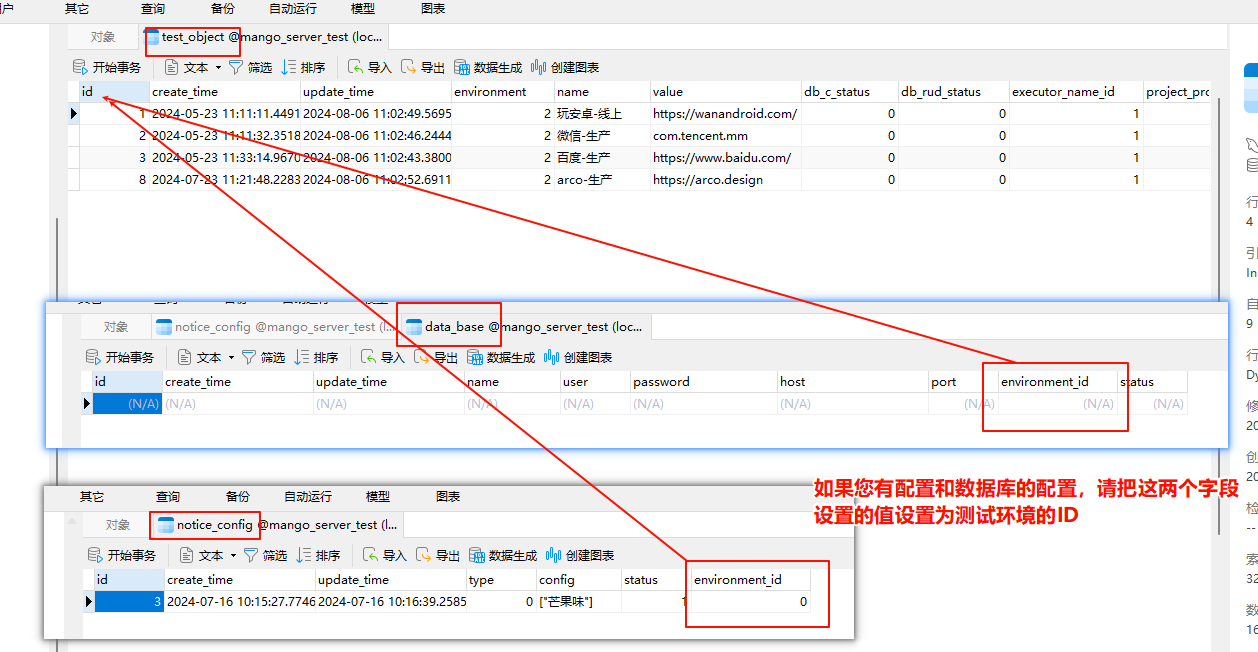1258x652 pixels.
Task: Click the 导入 icon in the data_base window
Action: click(x=369, y=357)
